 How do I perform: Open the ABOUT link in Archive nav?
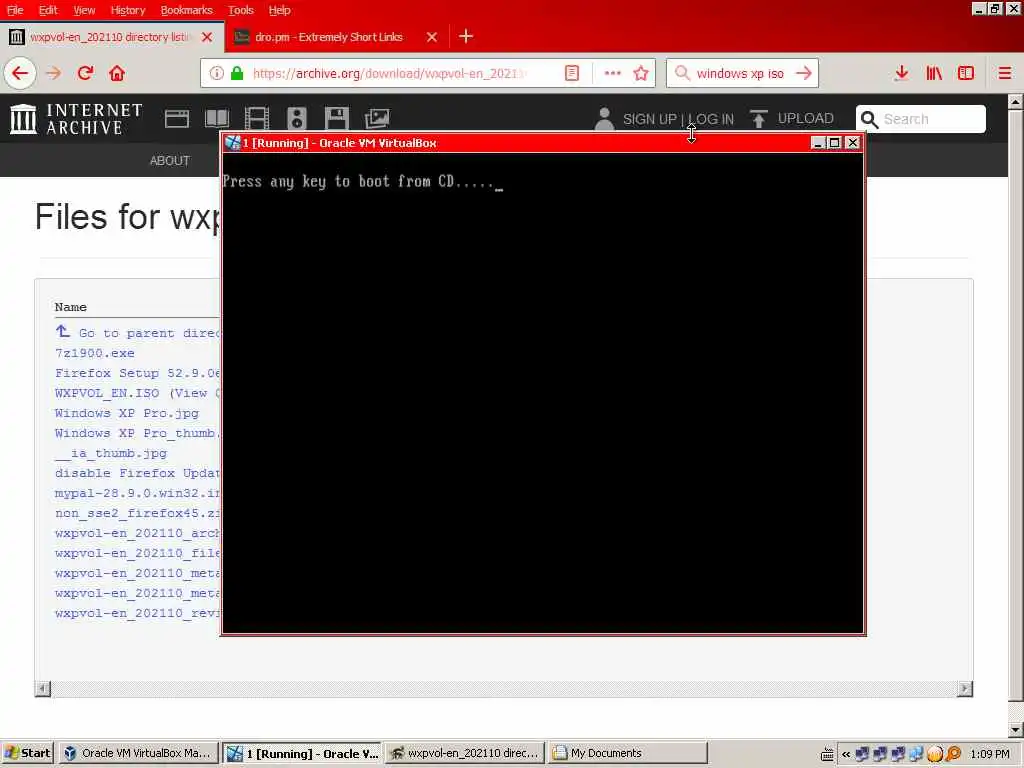tap(170, 161)
